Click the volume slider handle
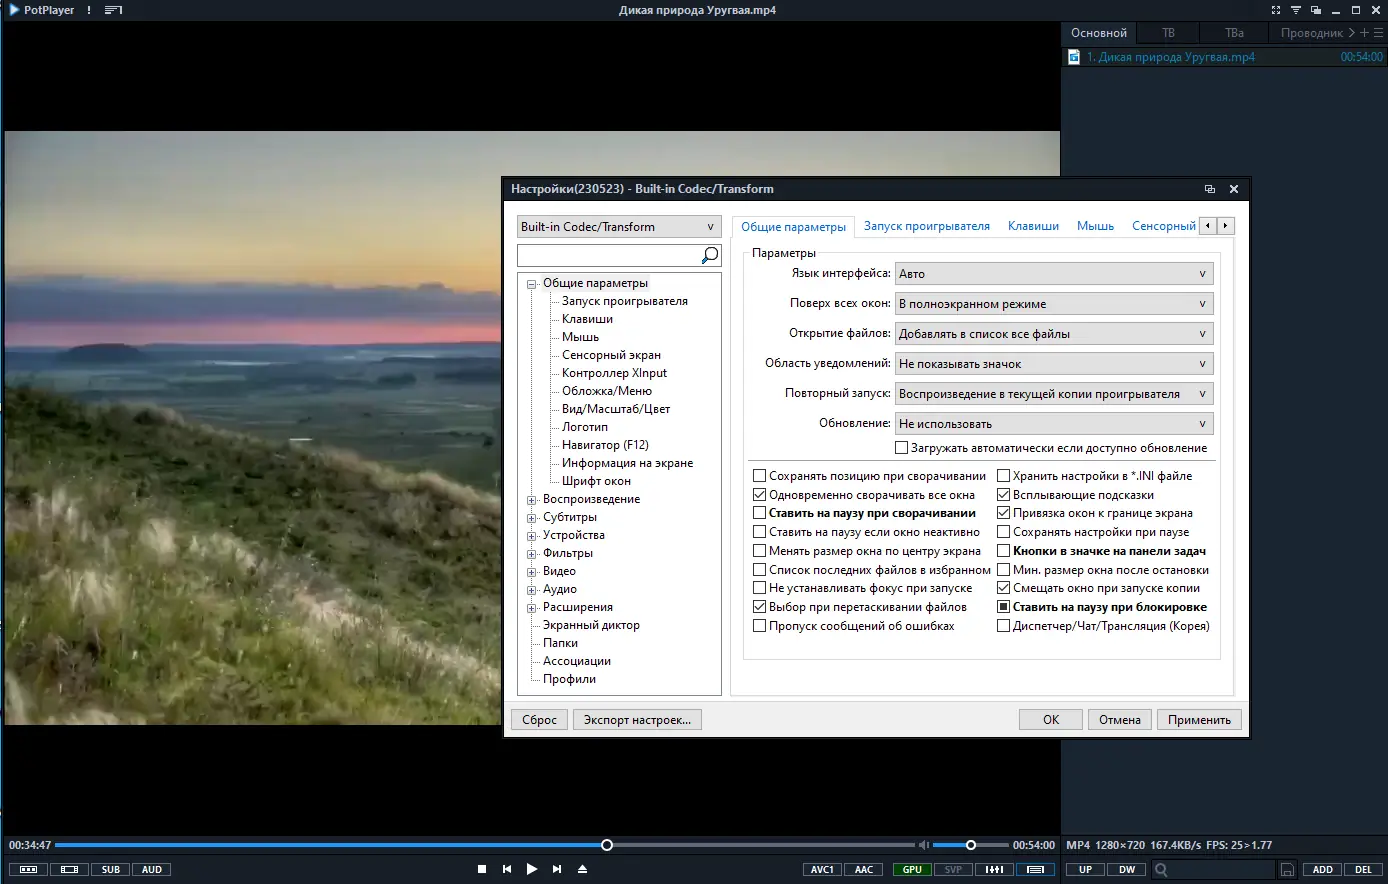The width and height of the screenshot is (1388, 884). (970, 845)
